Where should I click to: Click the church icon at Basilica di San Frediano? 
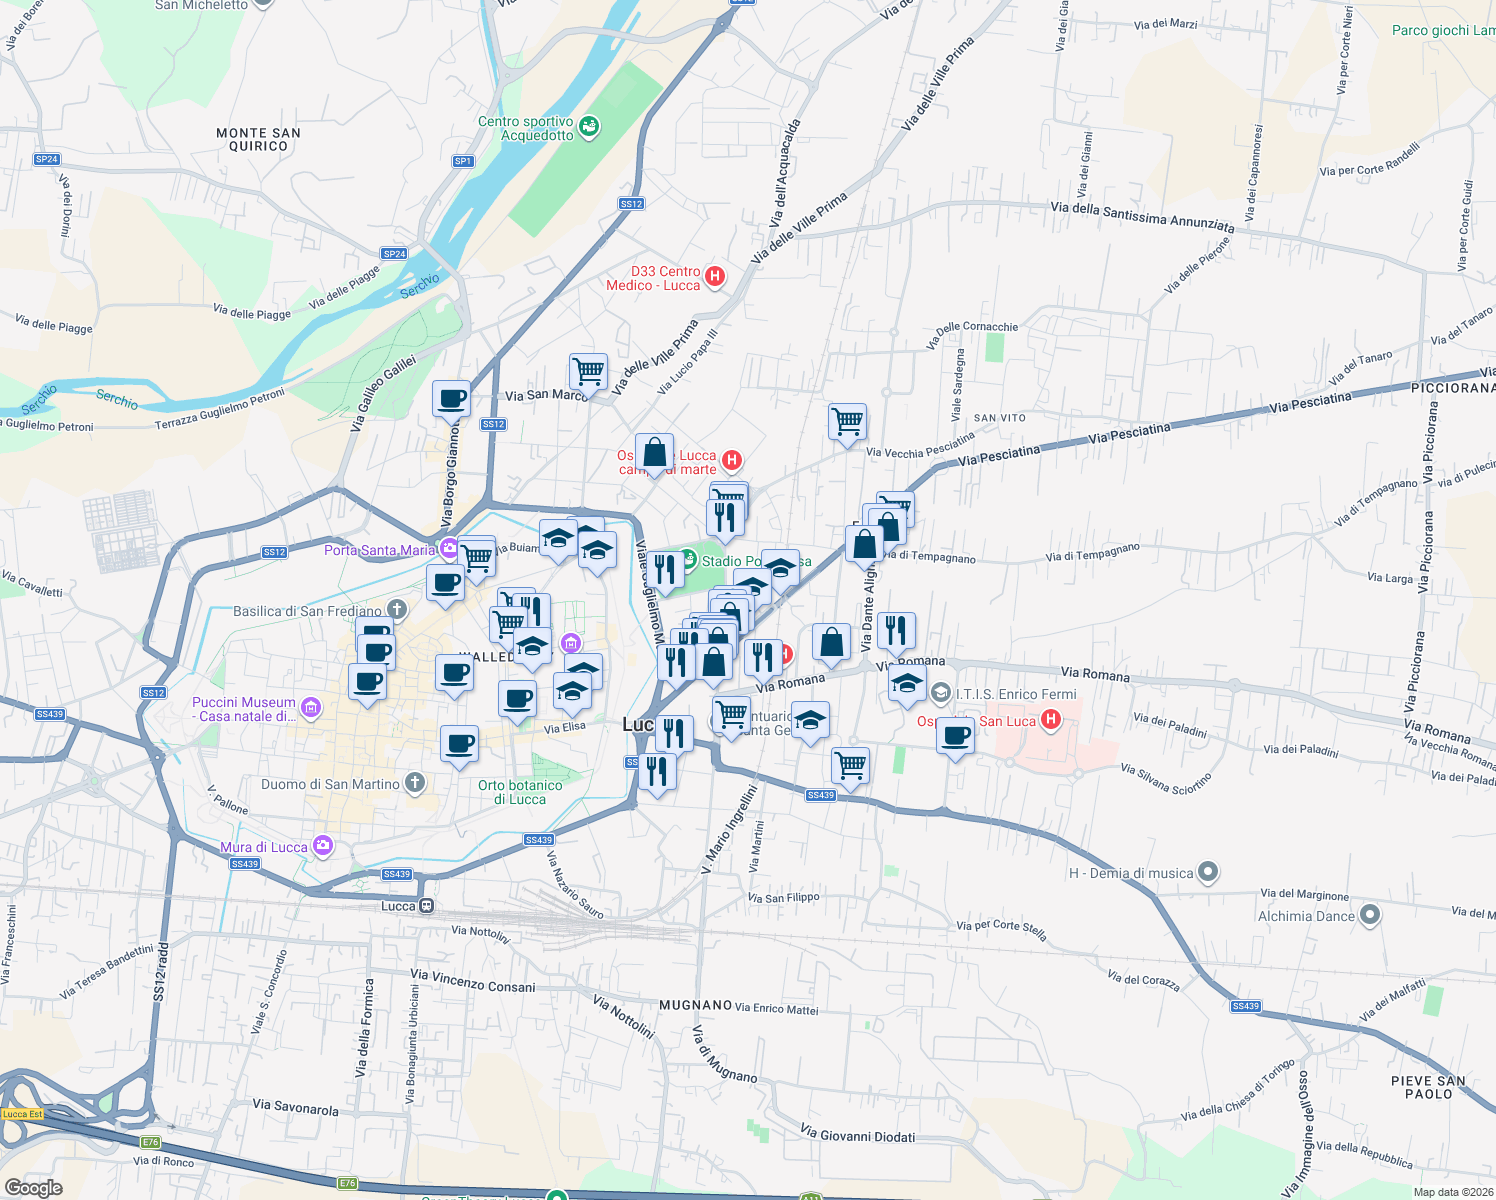coord(396,610)
